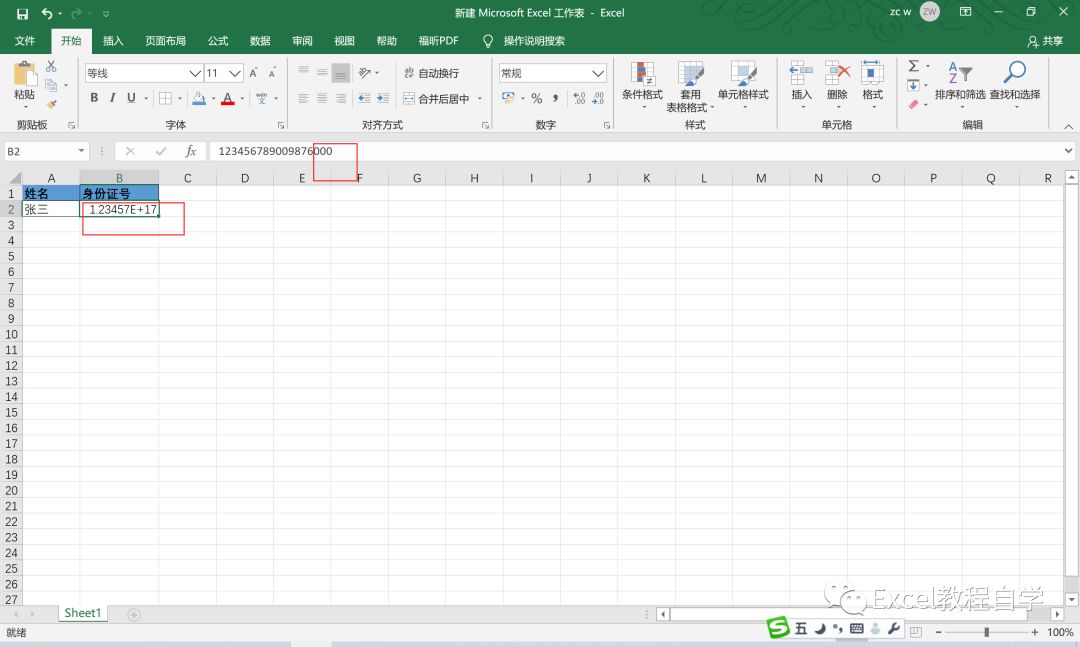Open 排序和筛选 sort and filter
The image size is (1080, 647).
pyautogui.click(x=960, y=85)
